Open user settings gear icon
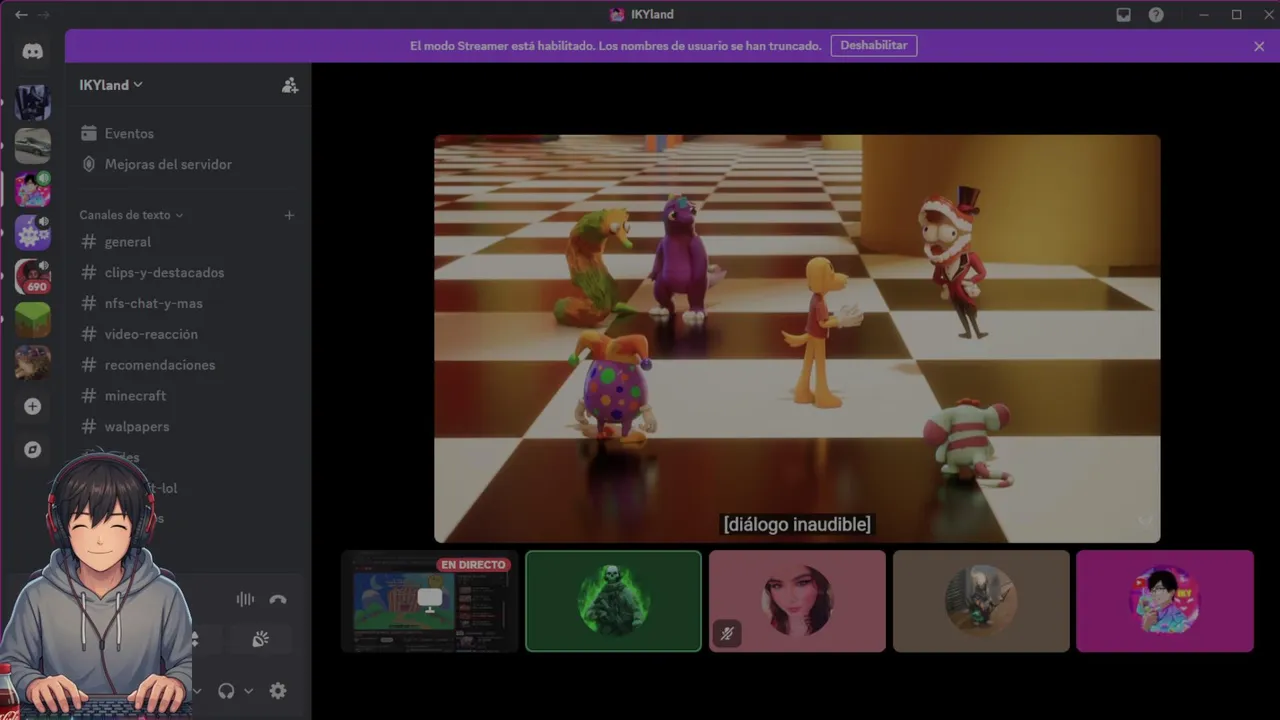 [x=278, y=691]
